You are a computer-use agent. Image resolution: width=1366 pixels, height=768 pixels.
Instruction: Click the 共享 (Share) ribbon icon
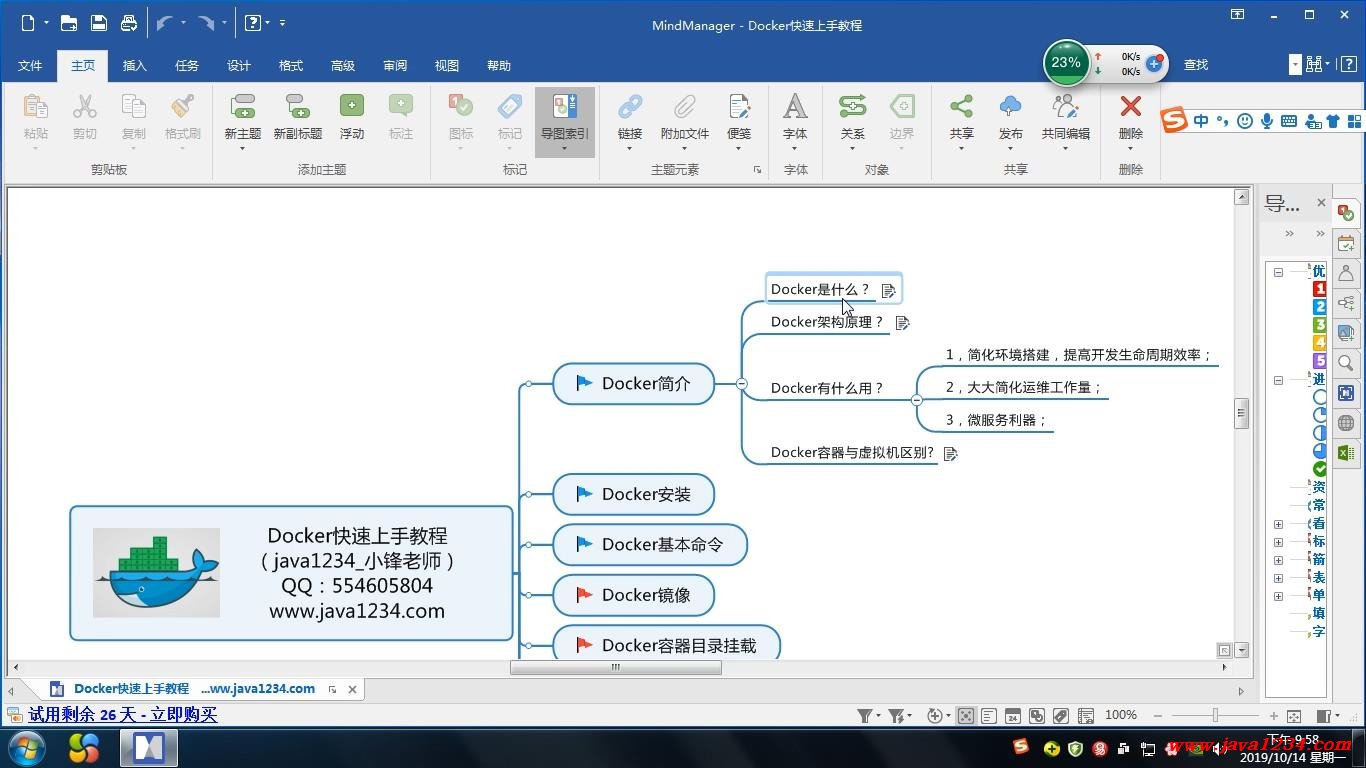tap(961, 106)
